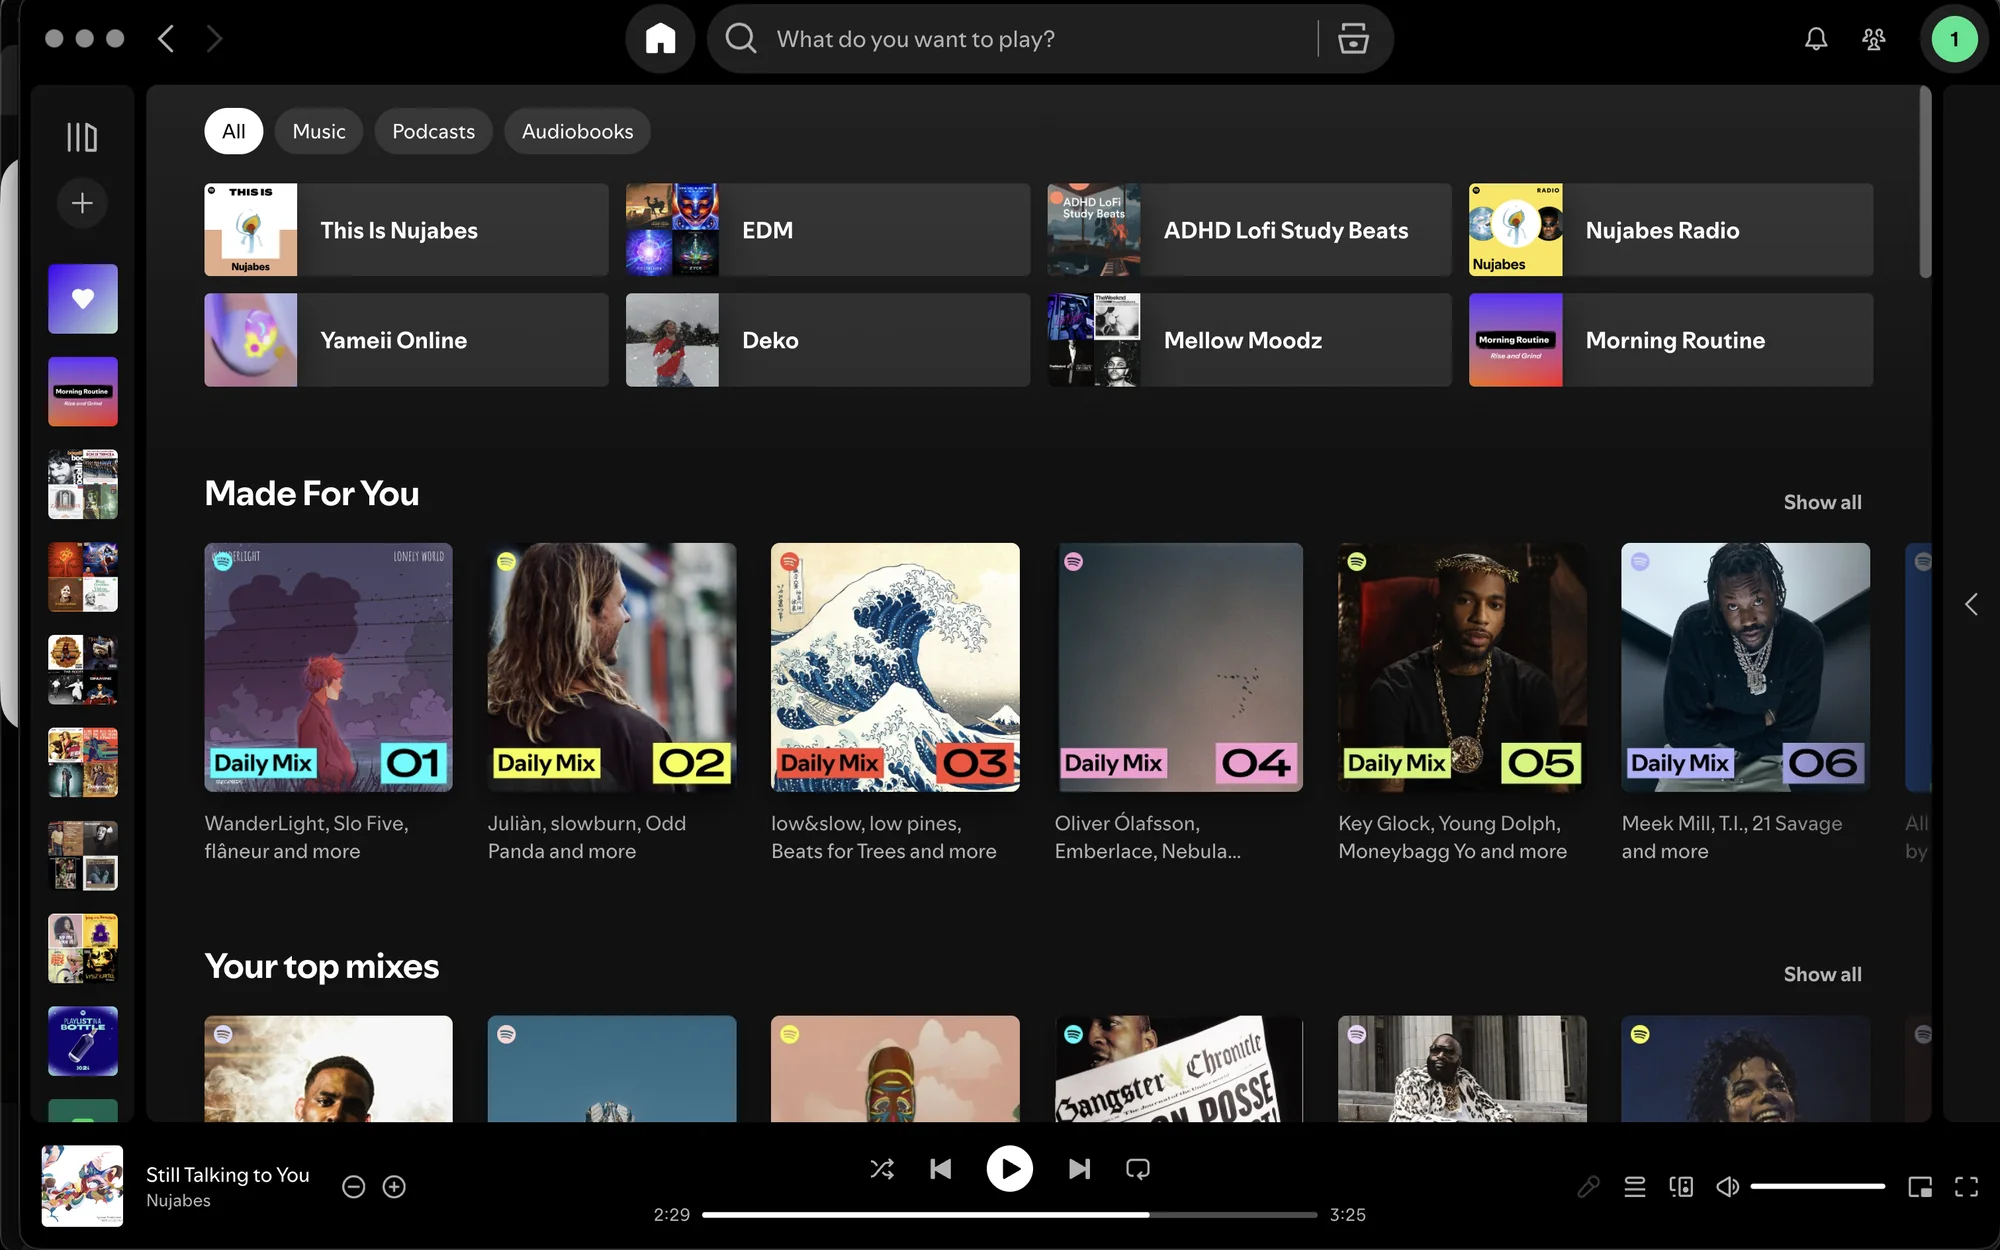
Task: Create new playlist with plus icon
Action: (82, 203)
